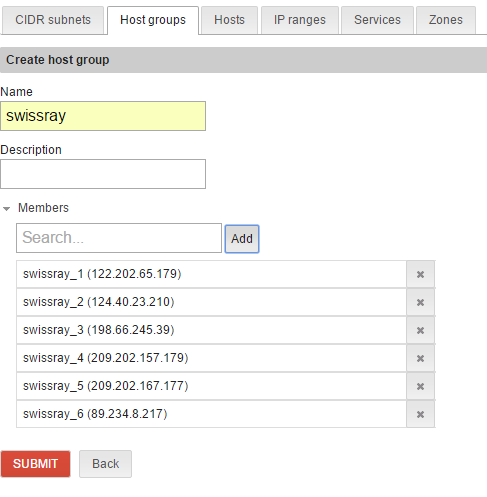Delete swissray_3 from the members list
Screen dimensions: 487x497
click(x=420, y=330)
